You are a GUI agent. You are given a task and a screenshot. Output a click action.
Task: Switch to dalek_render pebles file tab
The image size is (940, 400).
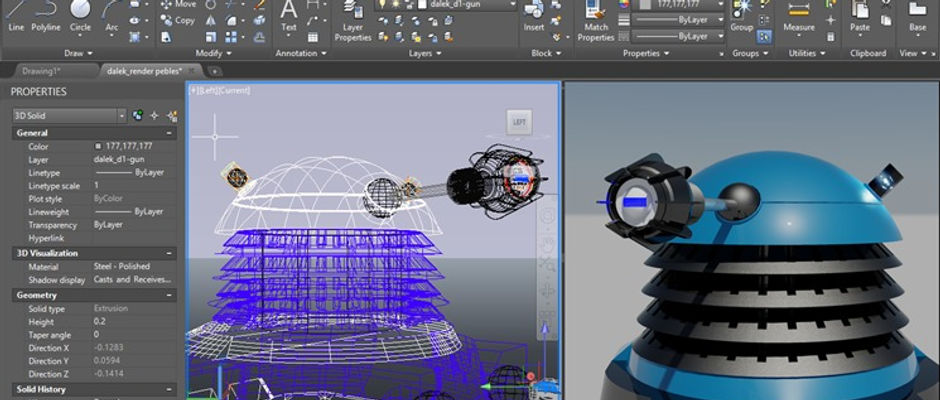152,71
